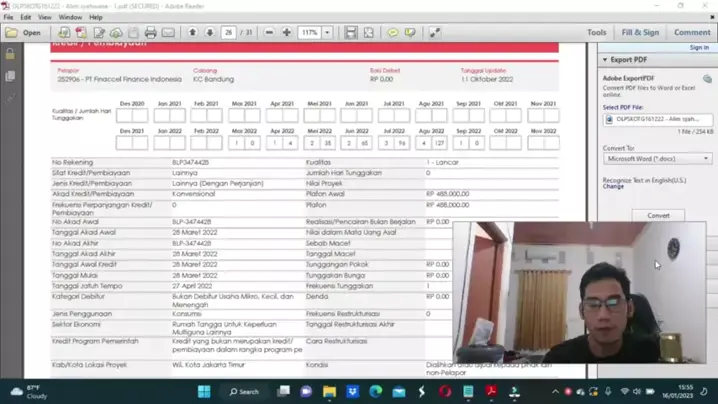Viewport: 718px width, 404px height.
Task: Click the page number input field
Action: pos(229,33)
